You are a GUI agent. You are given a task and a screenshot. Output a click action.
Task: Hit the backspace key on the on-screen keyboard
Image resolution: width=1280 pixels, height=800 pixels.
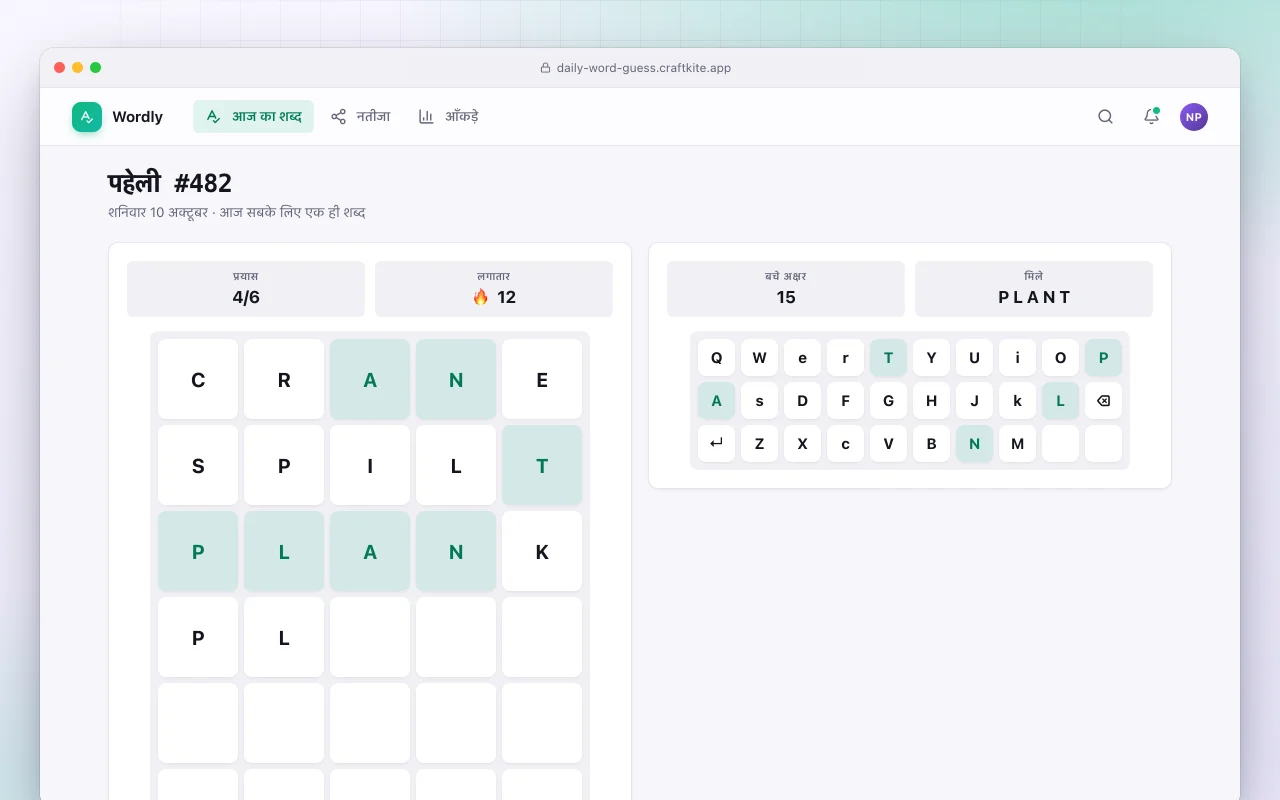tap(1103, 401)
